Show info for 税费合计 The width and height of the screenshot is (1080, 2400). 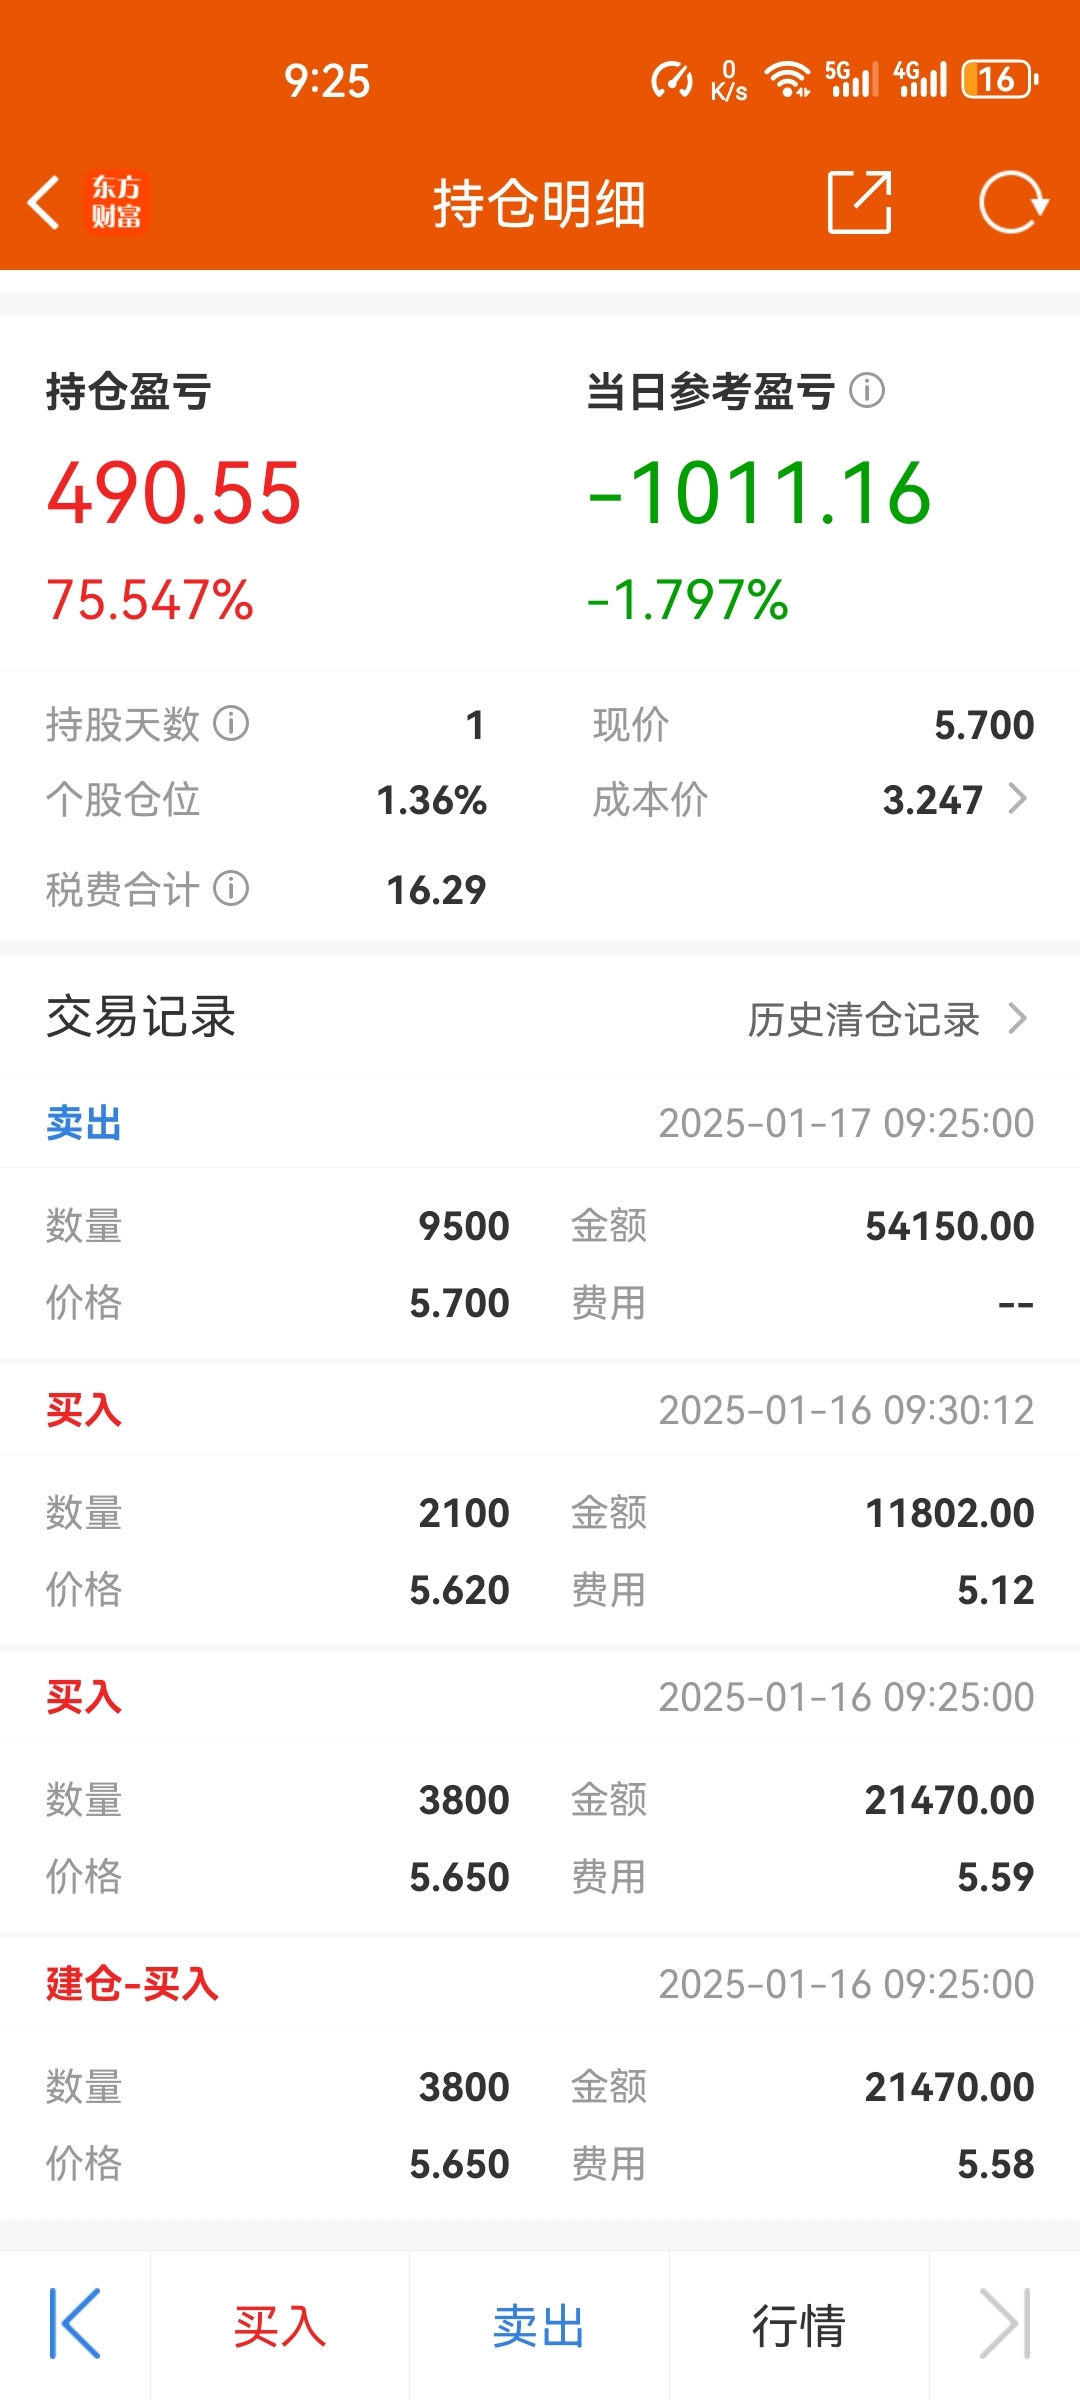click(231, 888)
